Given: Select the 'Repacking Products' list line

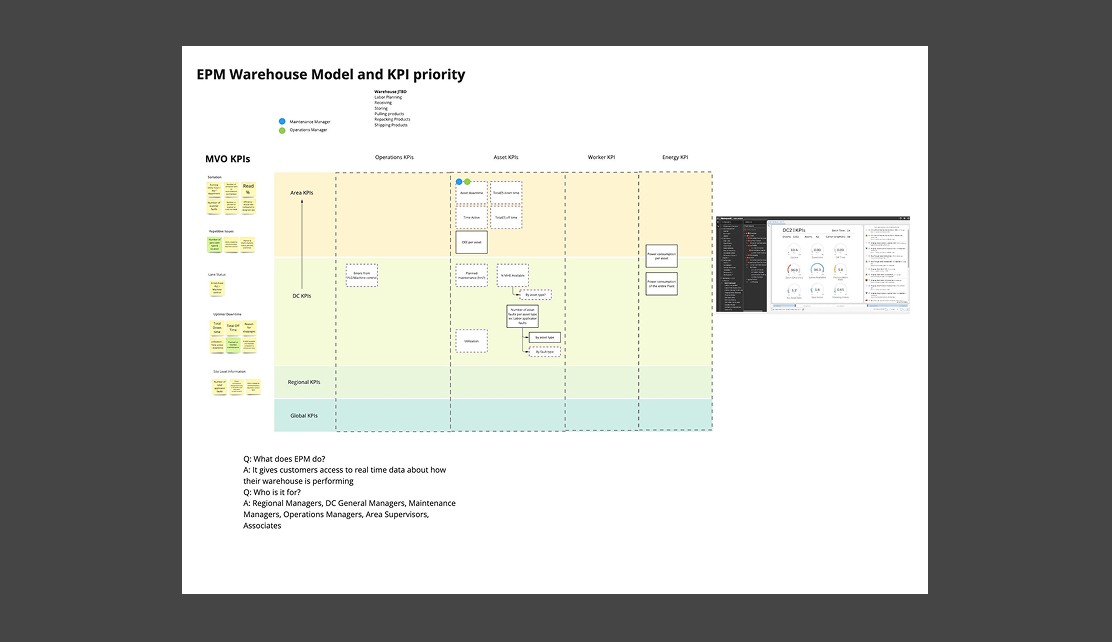Looking at the screenshot, I should (392, 119).
